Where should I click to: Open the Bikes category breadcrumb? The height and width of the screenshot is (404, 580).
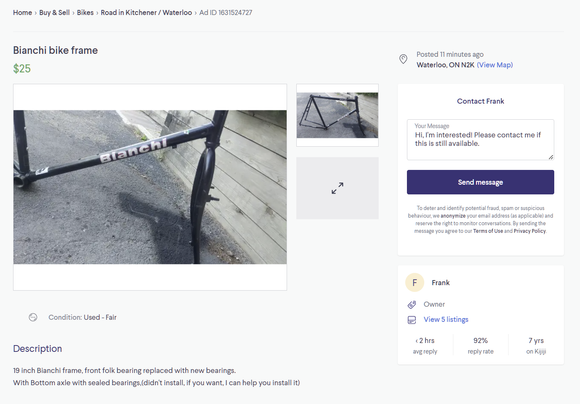coord(85,13)
